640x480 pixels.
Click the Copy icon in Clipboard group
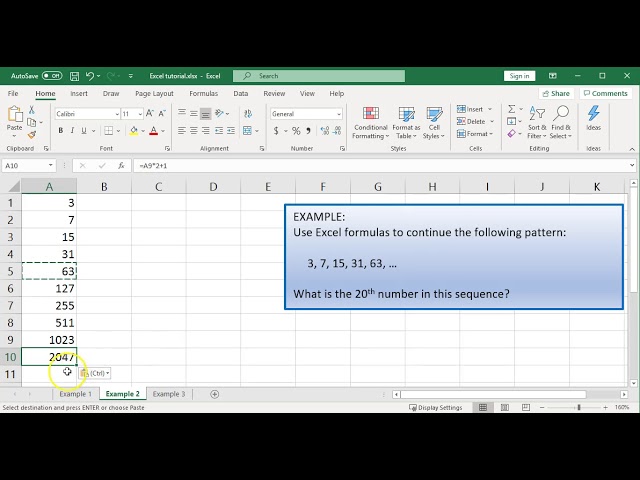(31, 122)
